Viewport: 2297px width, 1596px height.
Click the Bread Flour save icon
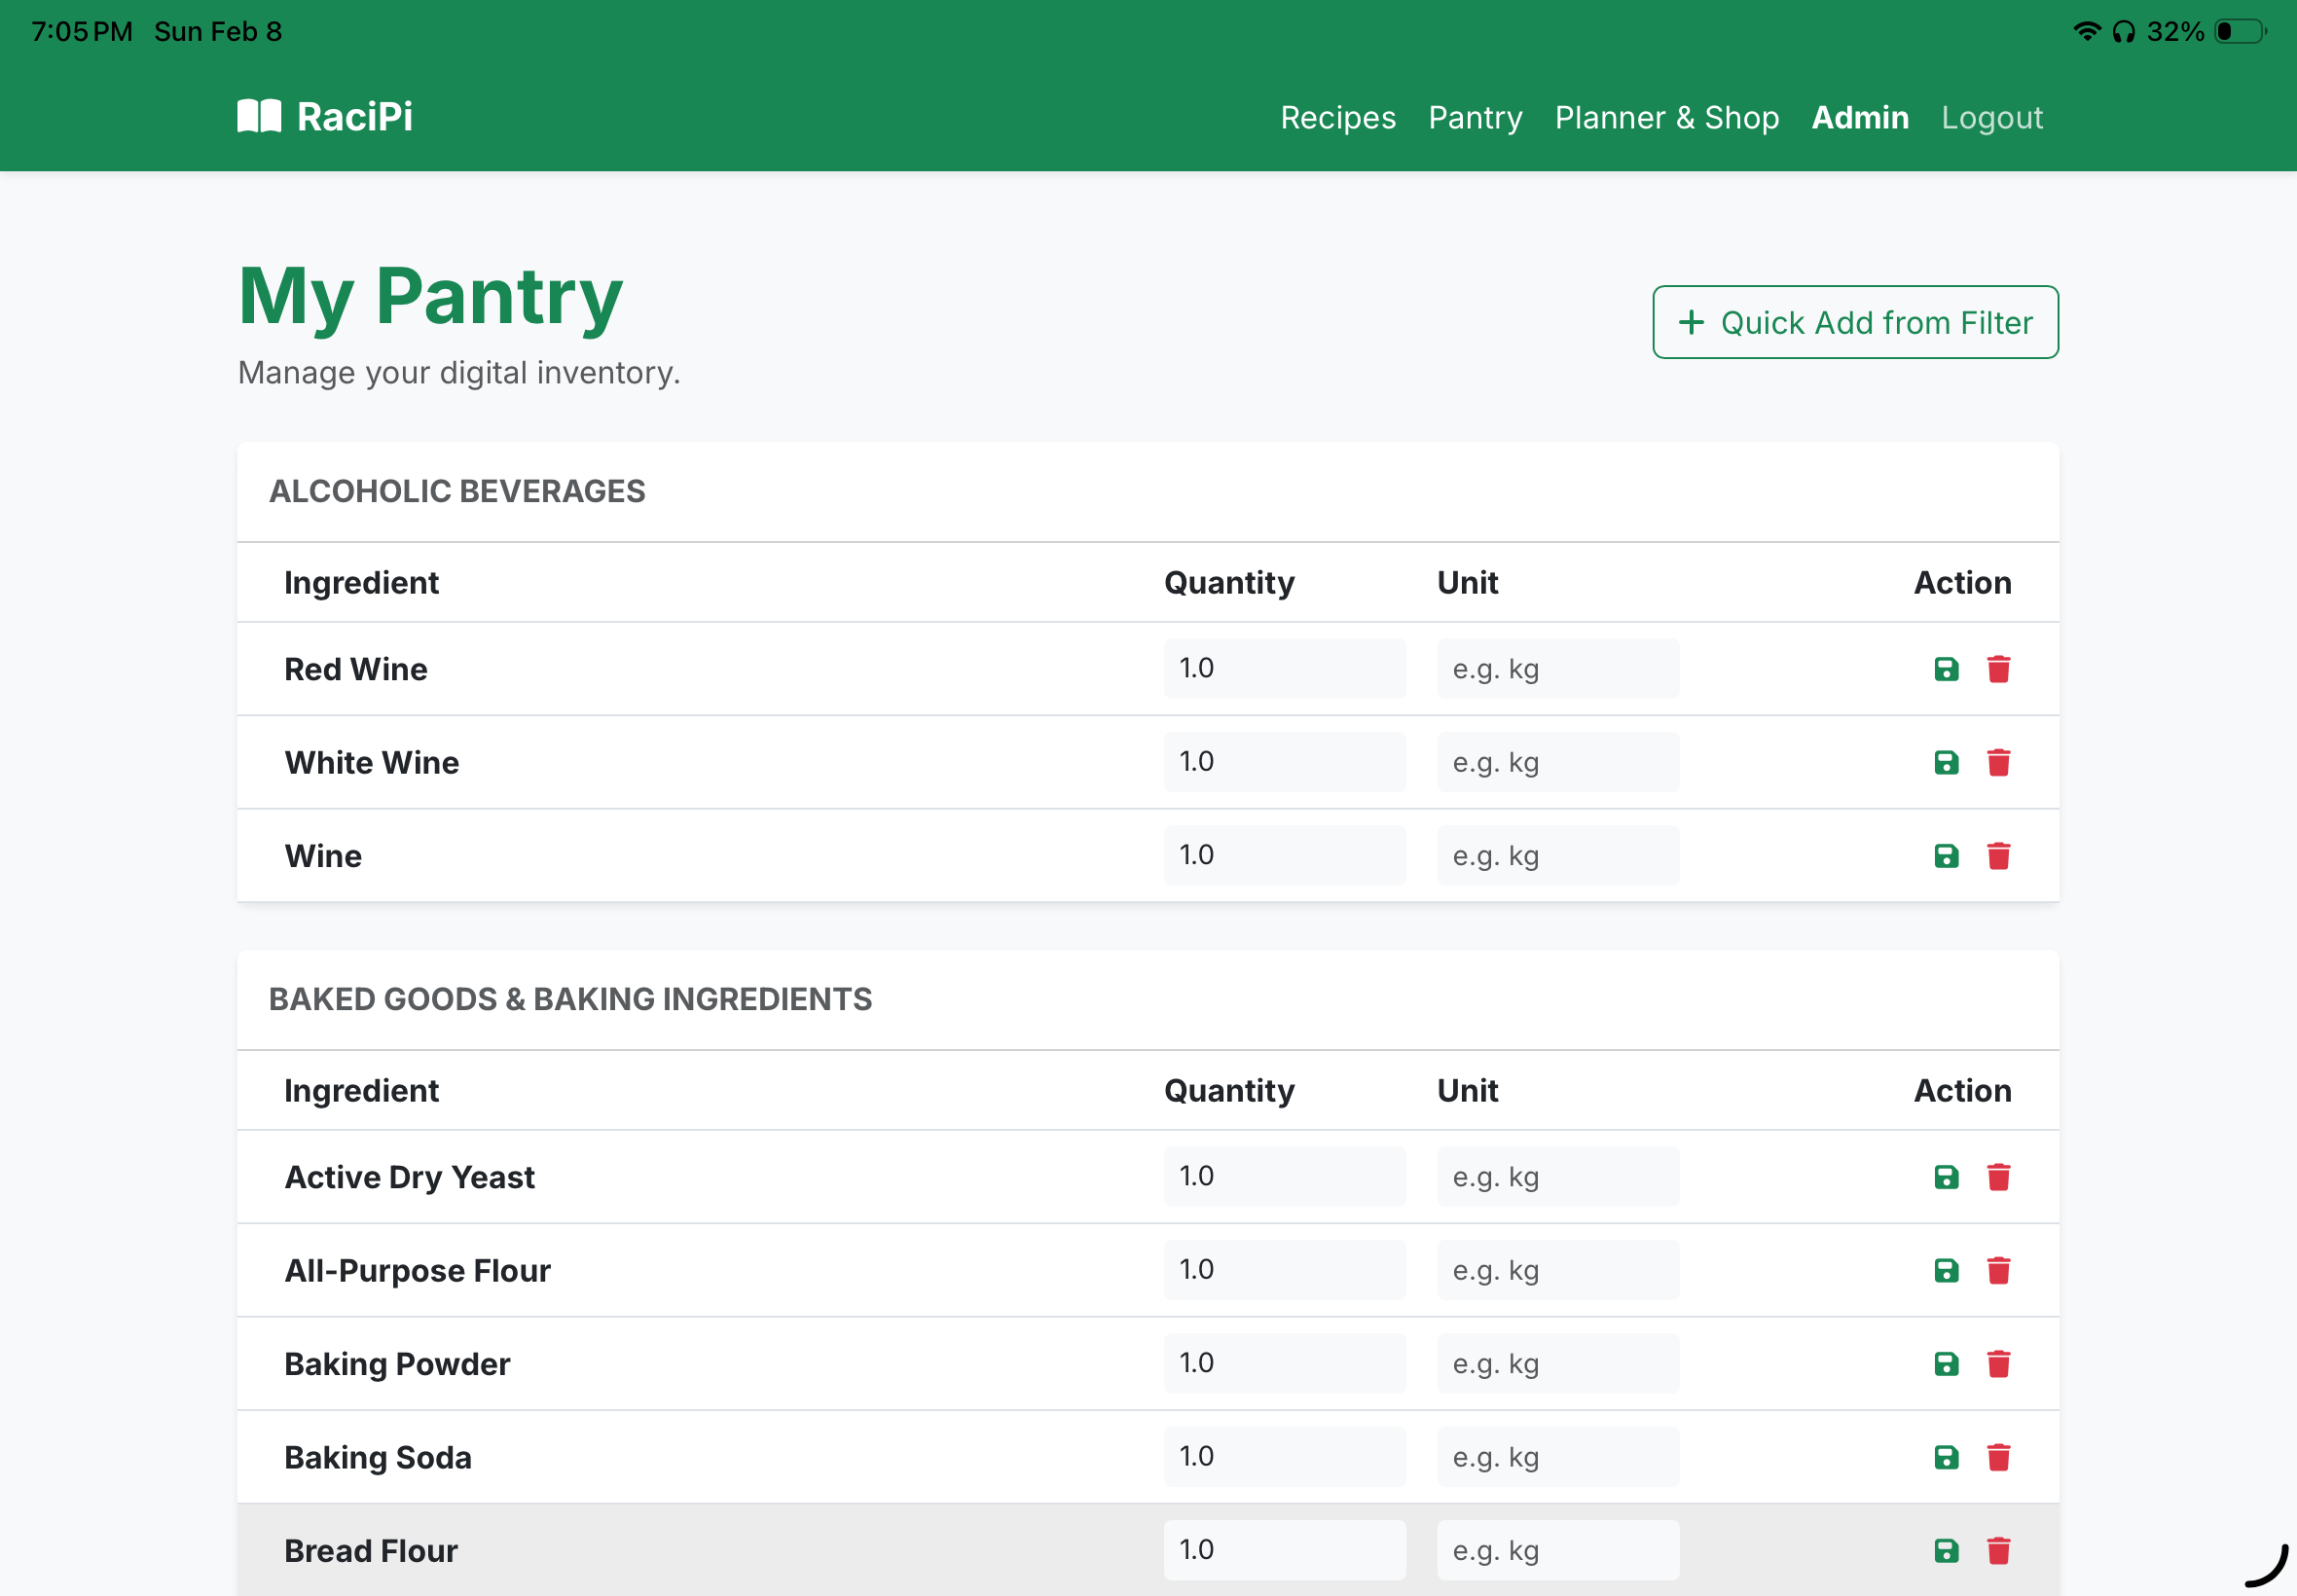(1945, 1551)
